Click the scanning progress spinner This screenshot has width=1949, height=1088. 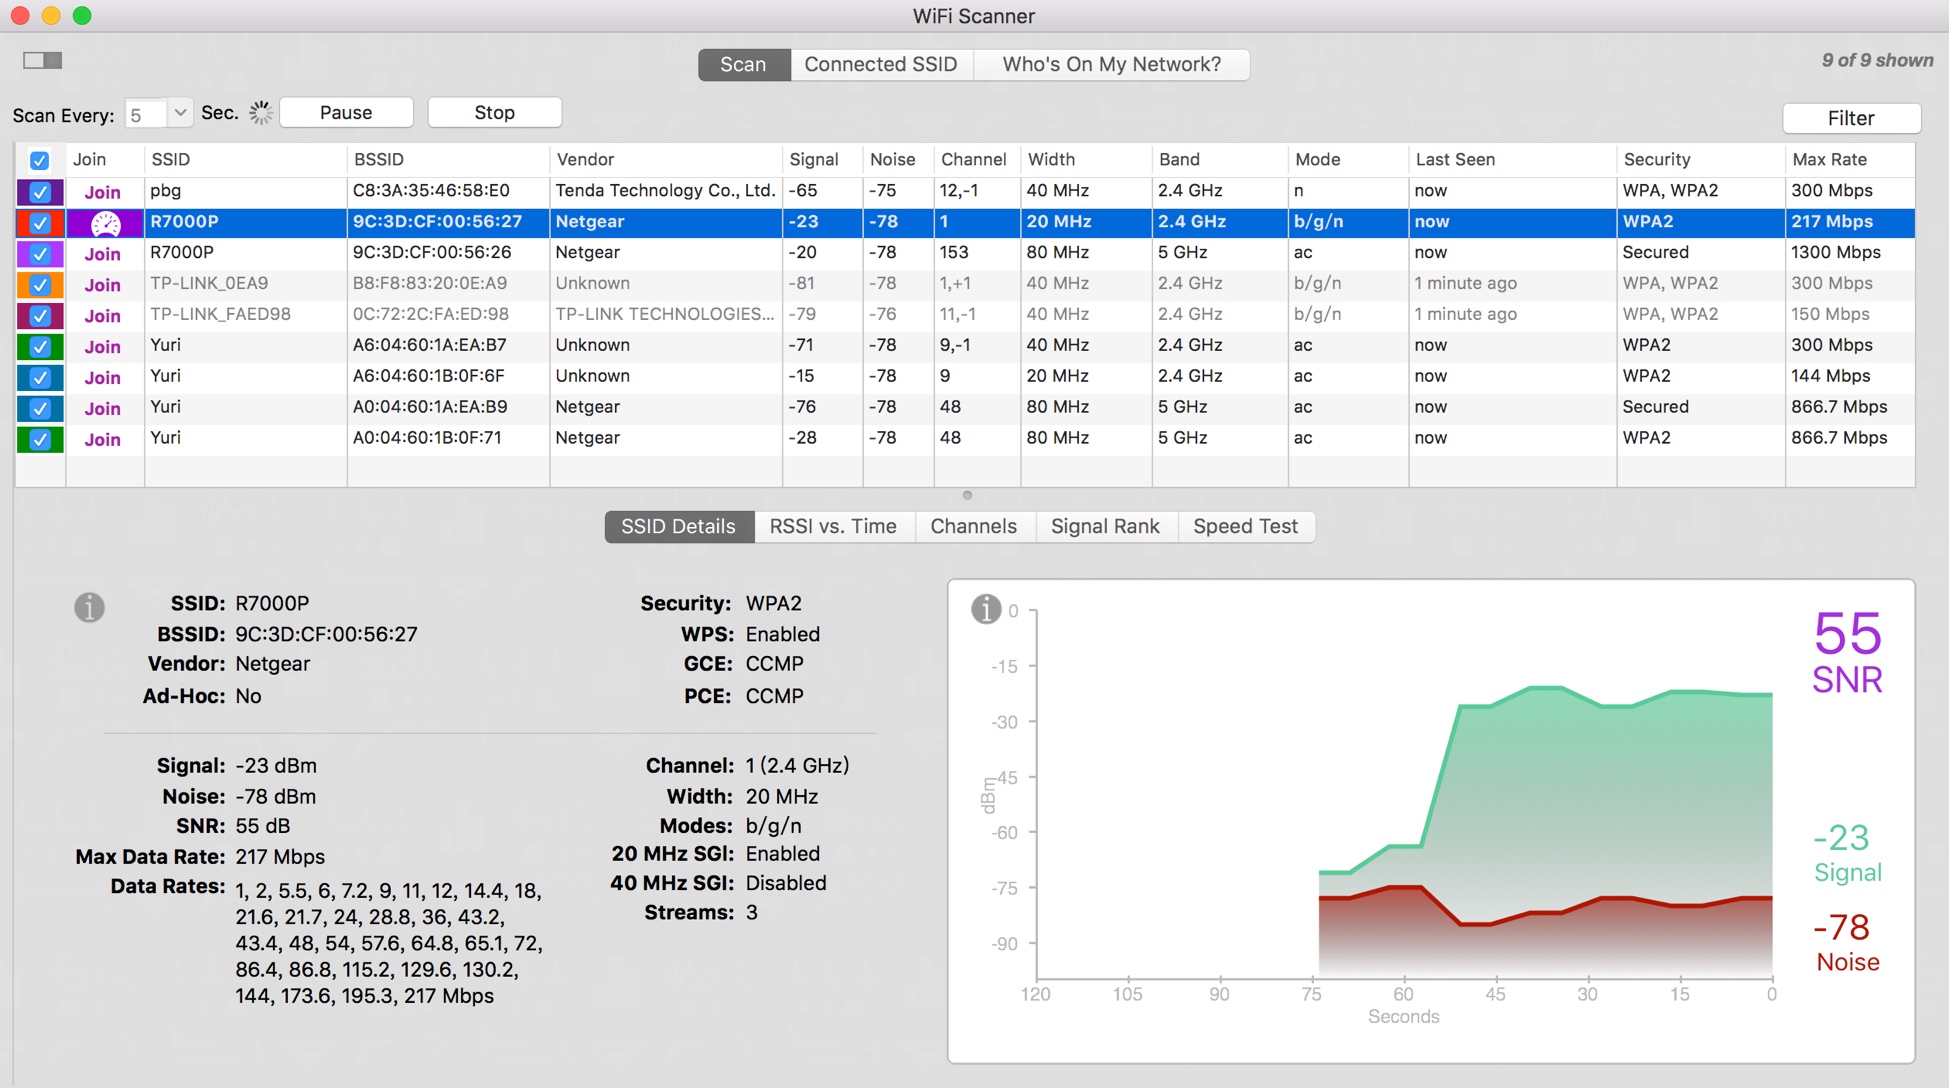(261, 113)
